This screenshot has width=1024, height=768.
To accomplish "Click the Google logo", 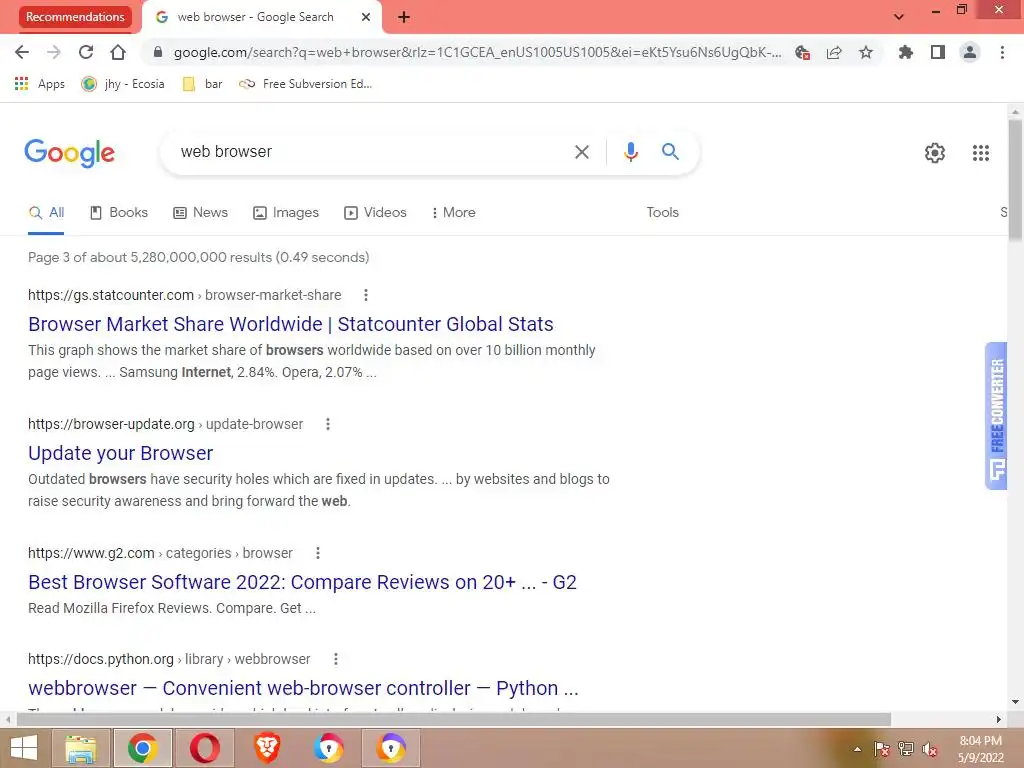I will click(x=69, y=153).
